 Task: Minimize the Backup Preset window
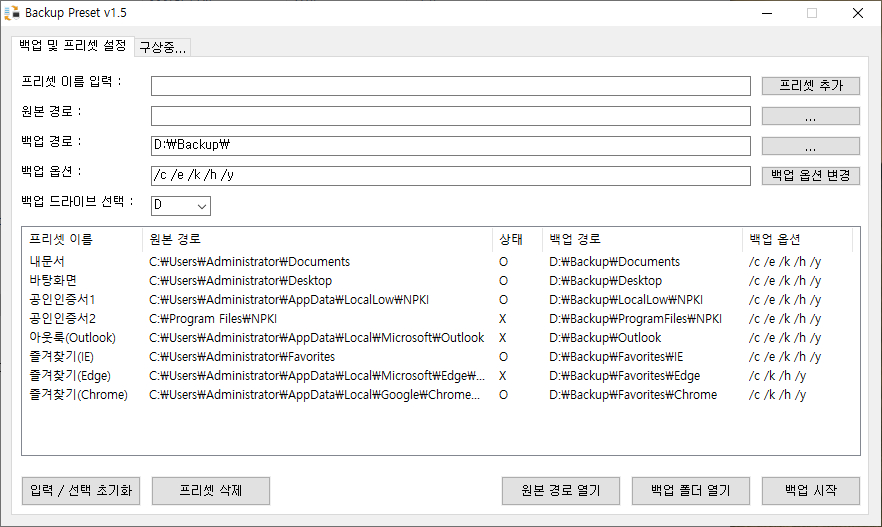(767, 13)
